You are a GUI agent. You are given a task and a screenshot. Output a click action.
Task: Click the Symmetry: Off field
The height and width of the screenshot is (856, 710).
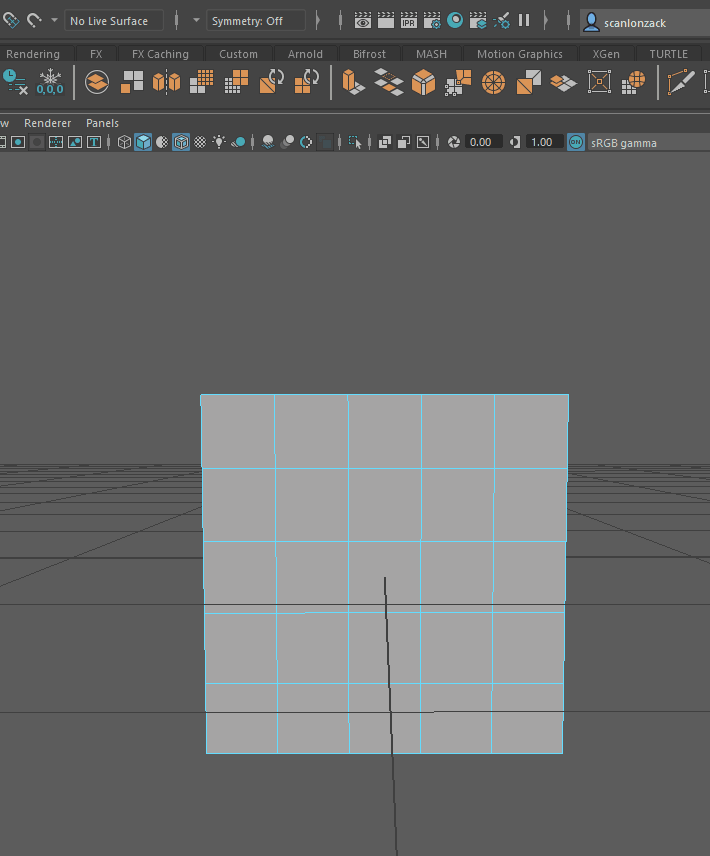click(x=255, y=21)
